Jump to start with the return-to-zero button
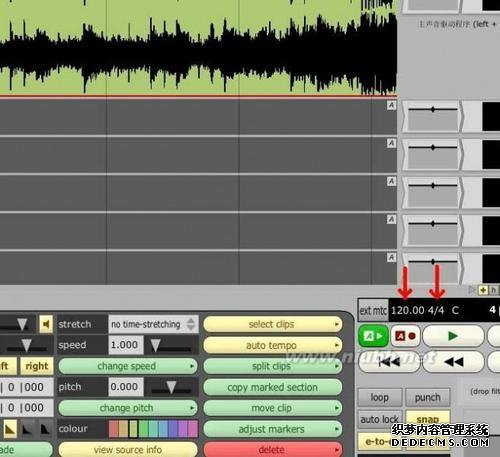Image resolution: width=500 pixels, height=457 pixels. (389, 362)
